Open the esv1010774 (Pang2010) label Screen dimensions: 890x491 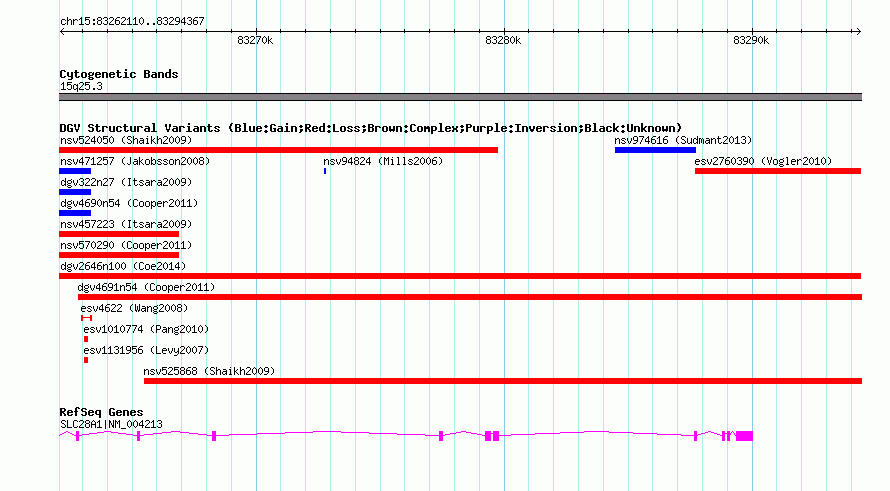(x=146, y=329)
